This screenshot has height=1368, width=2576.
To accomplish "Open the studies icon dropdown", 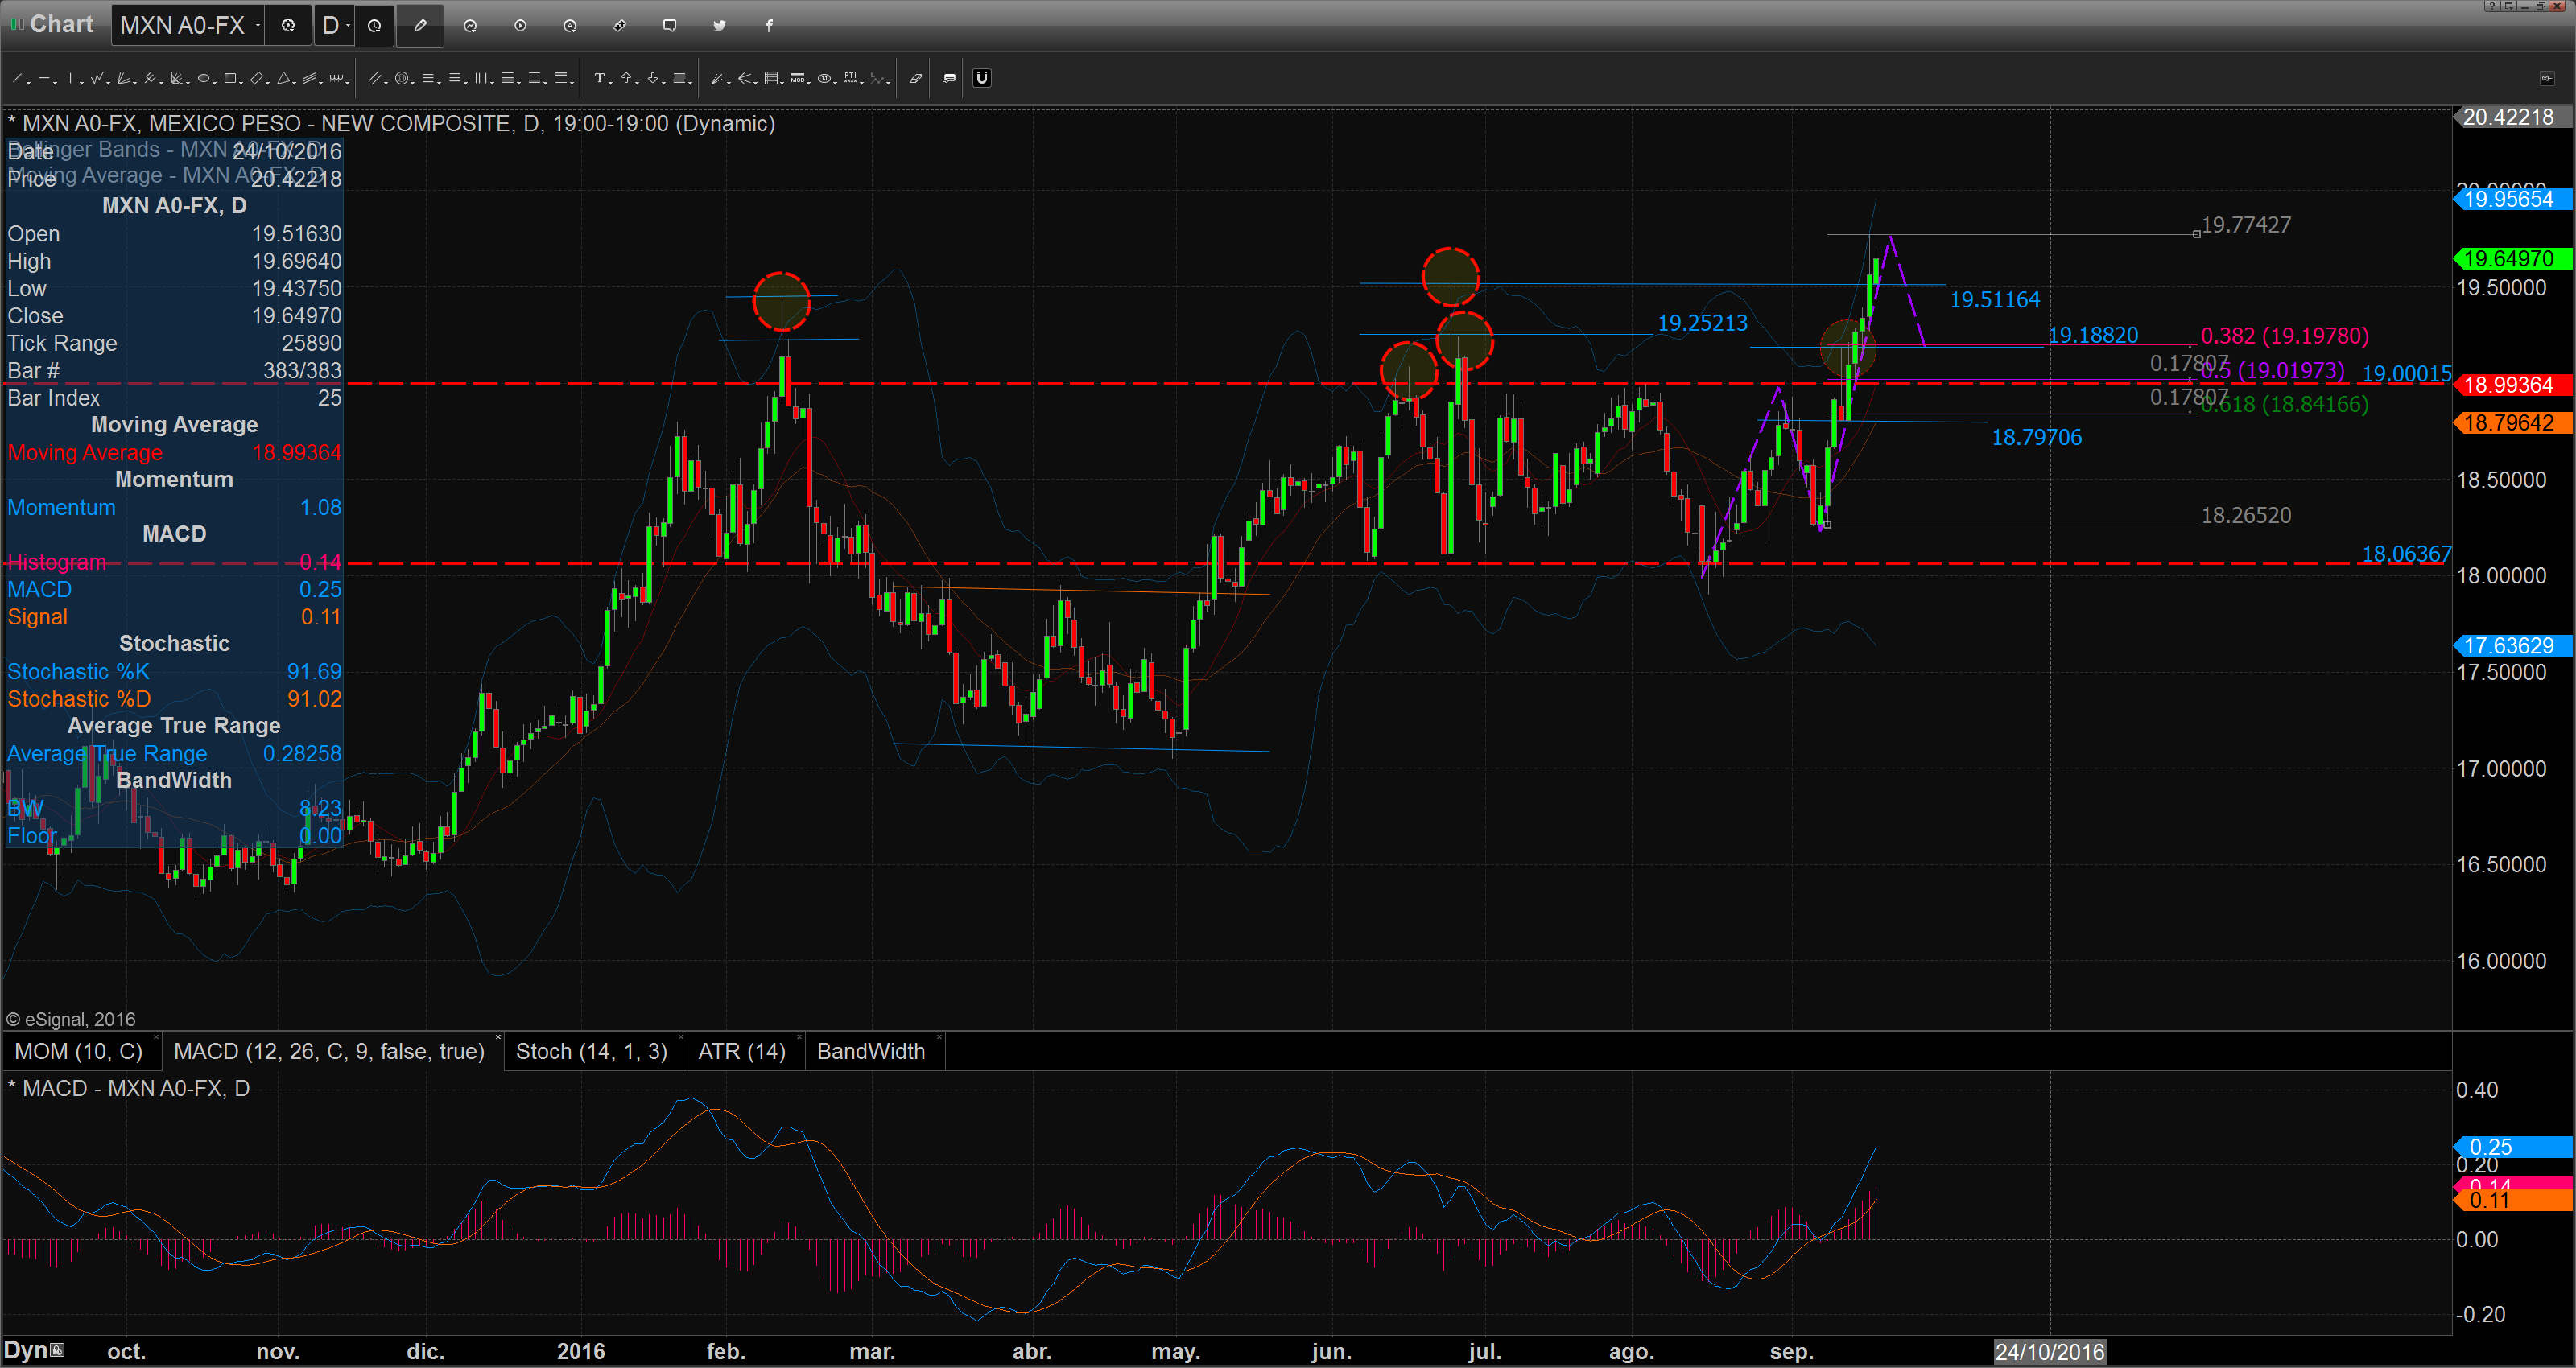I will click(470, 25).
